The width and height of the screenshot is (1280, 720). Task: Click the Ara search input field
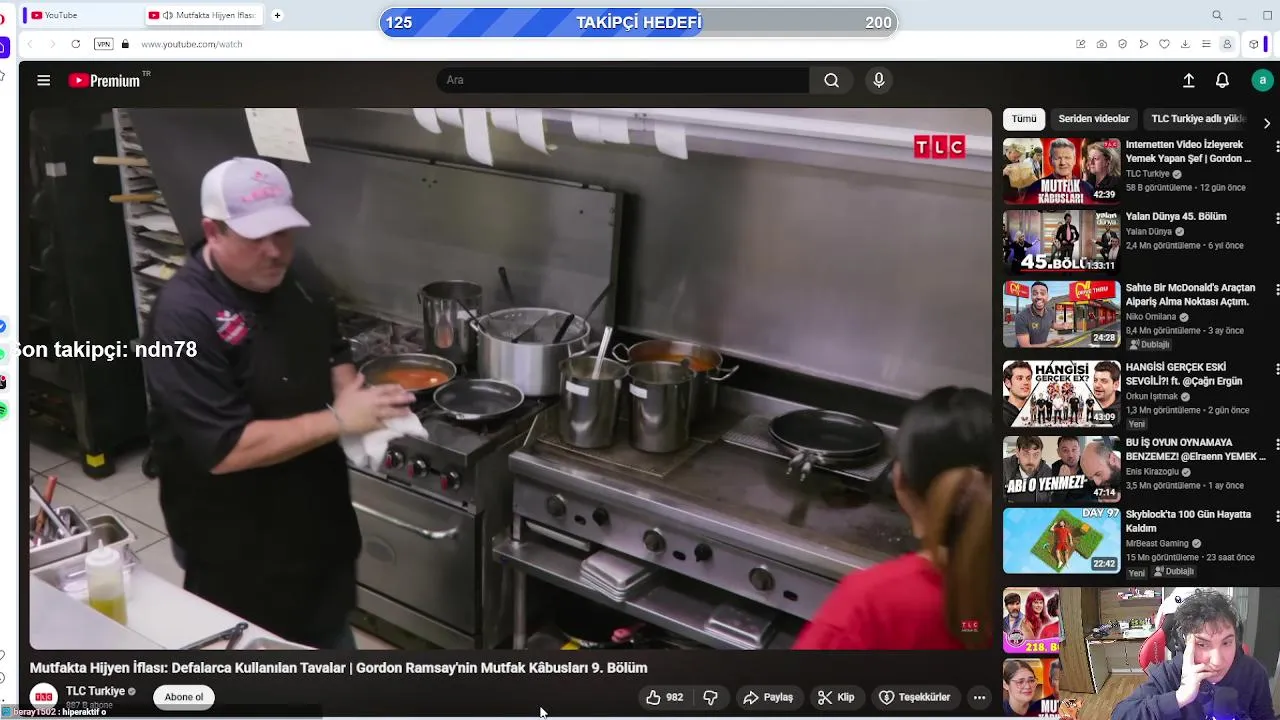pos(623,80)
